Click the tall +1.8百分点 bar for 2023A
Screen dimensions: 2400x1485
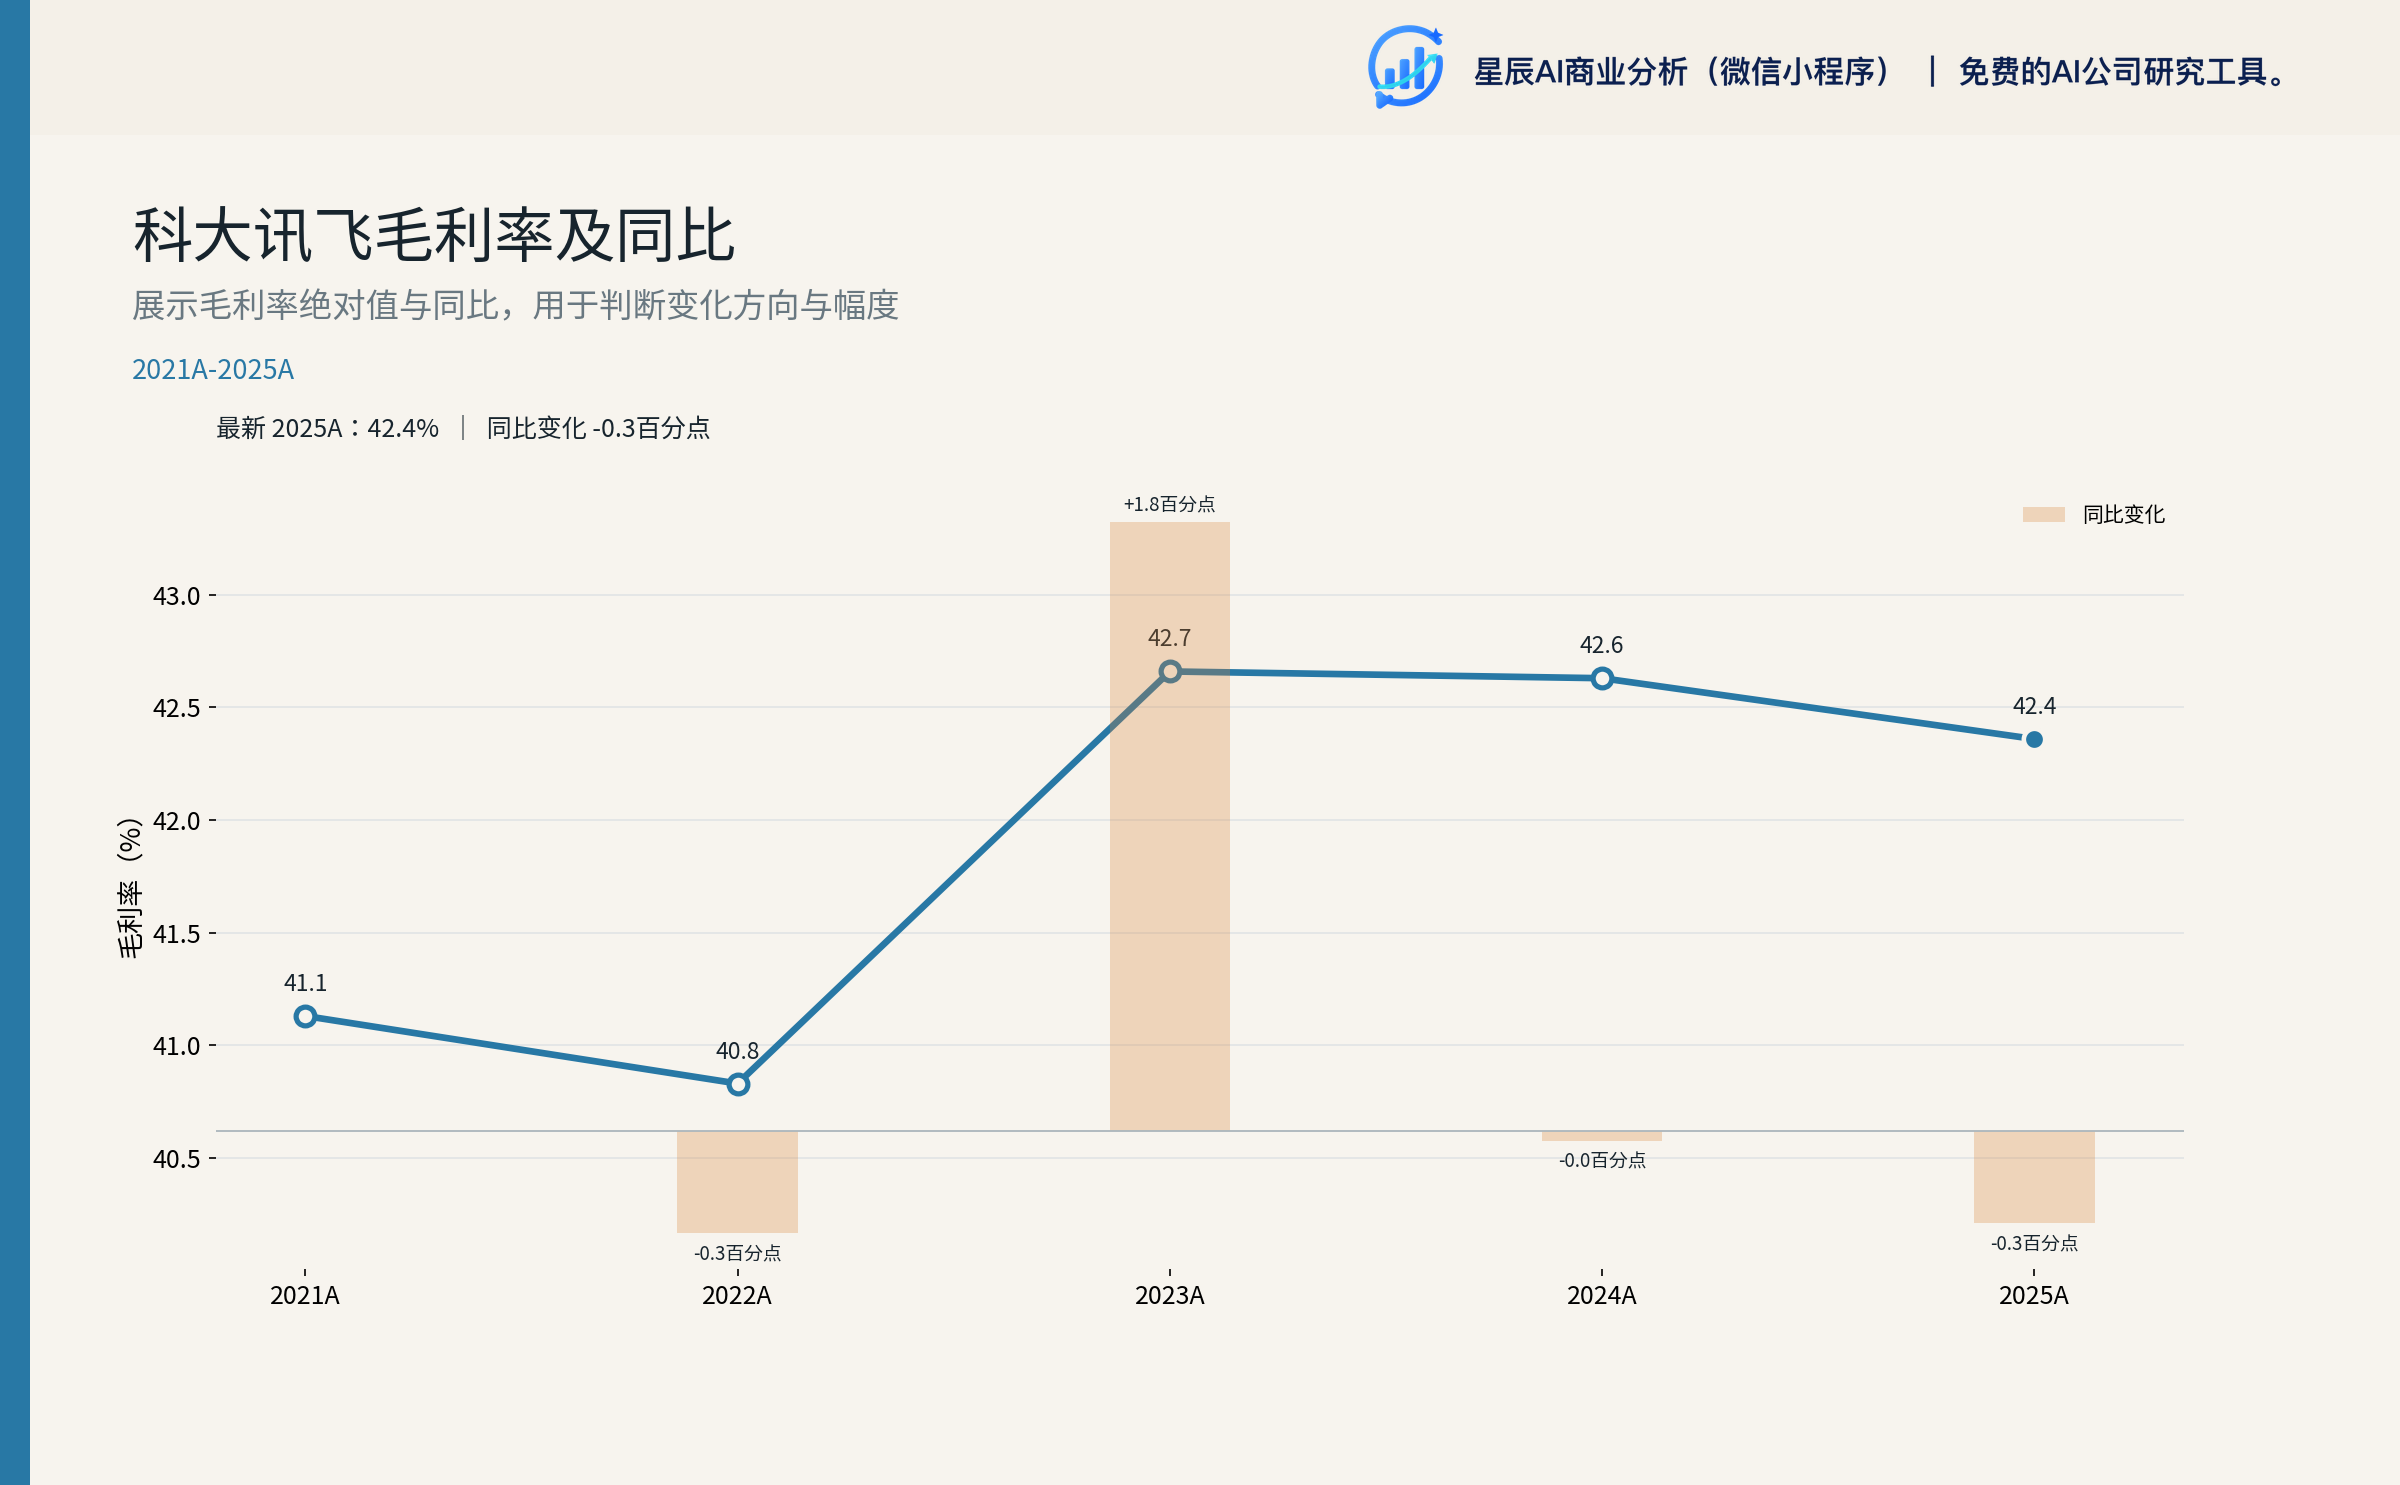point(1170,826)
